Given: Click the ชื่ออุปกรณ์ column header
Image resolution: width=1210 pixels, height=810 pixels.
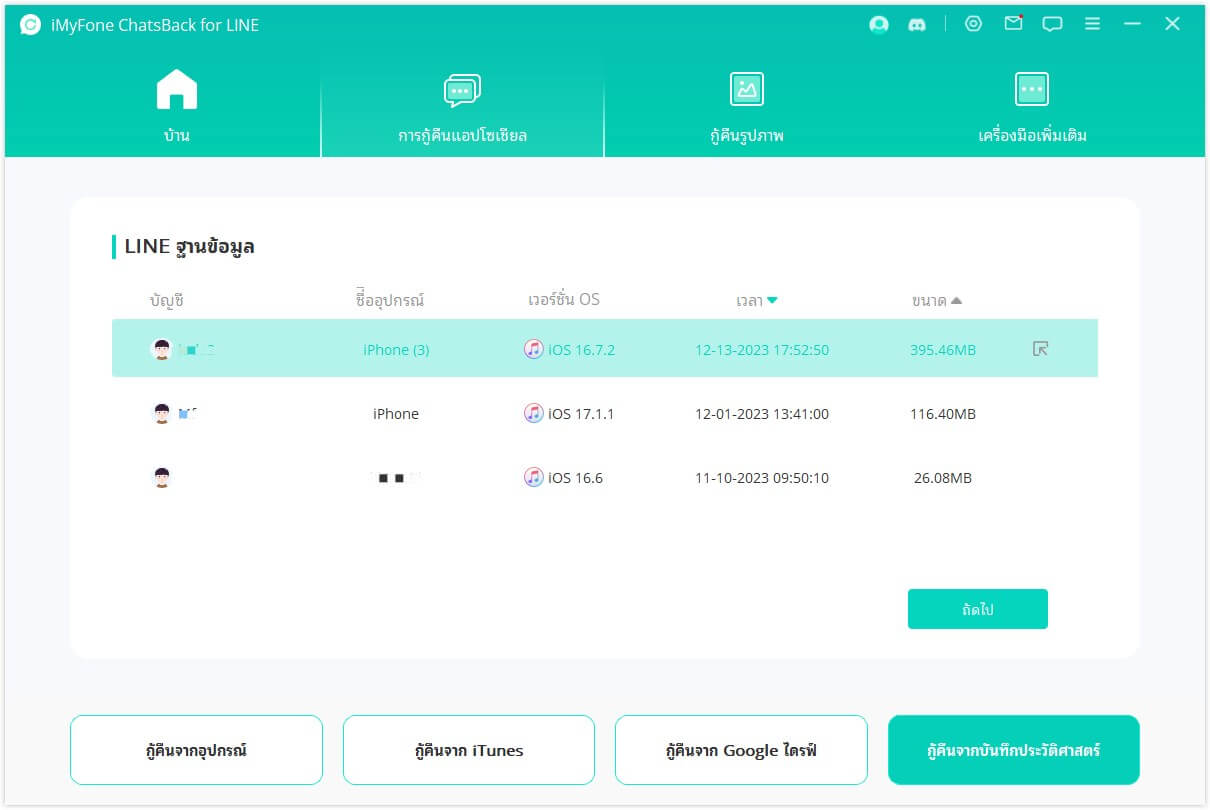Looking at the screenshot, I should (x=390, y=300).
